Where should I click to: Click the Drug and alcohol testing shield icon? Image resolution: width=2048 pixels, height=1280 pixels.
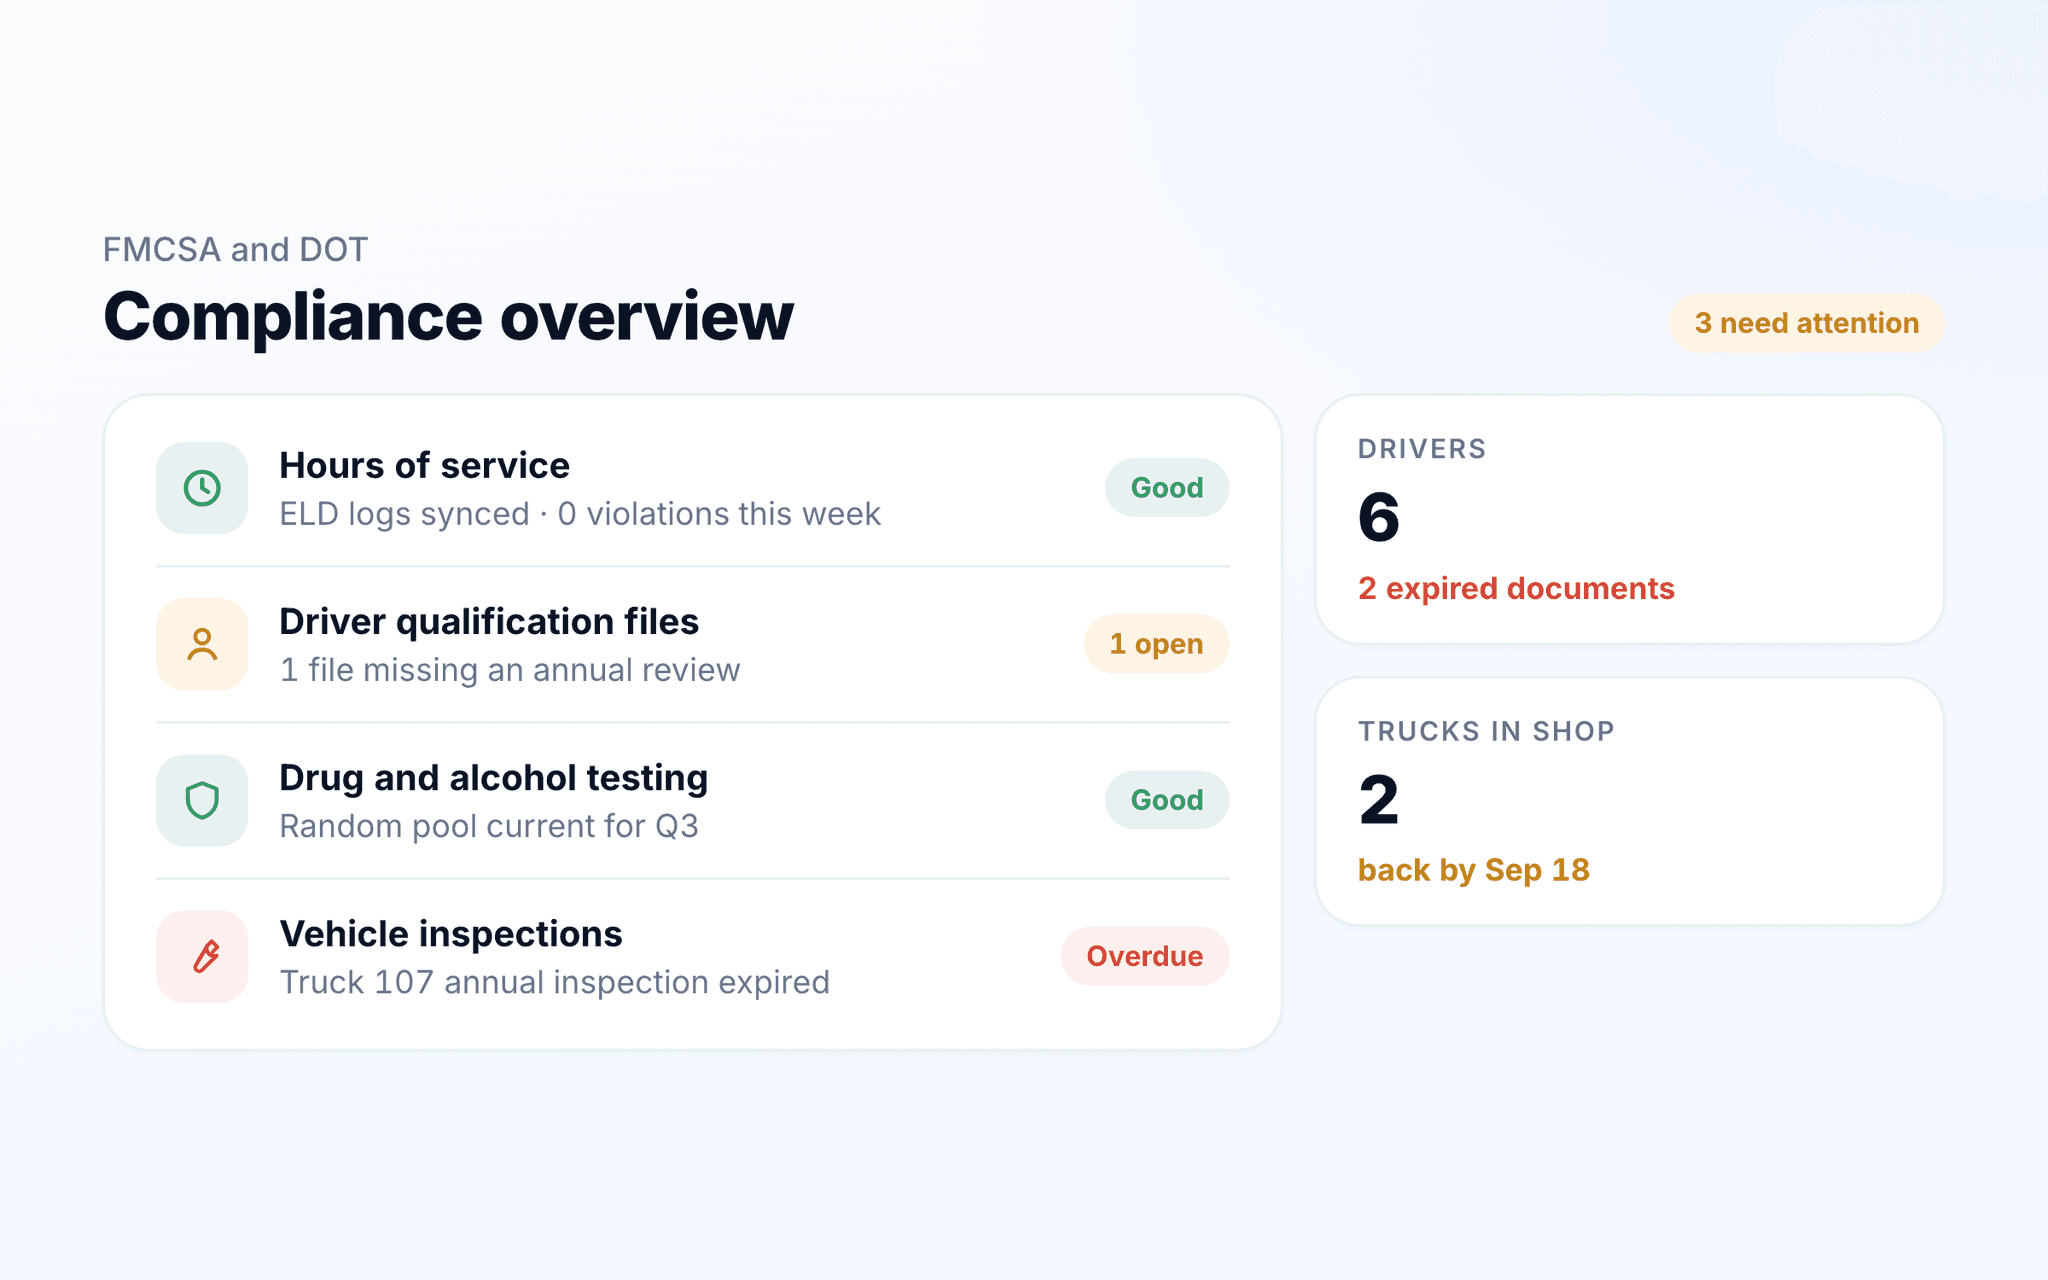[x=202, y=800]
